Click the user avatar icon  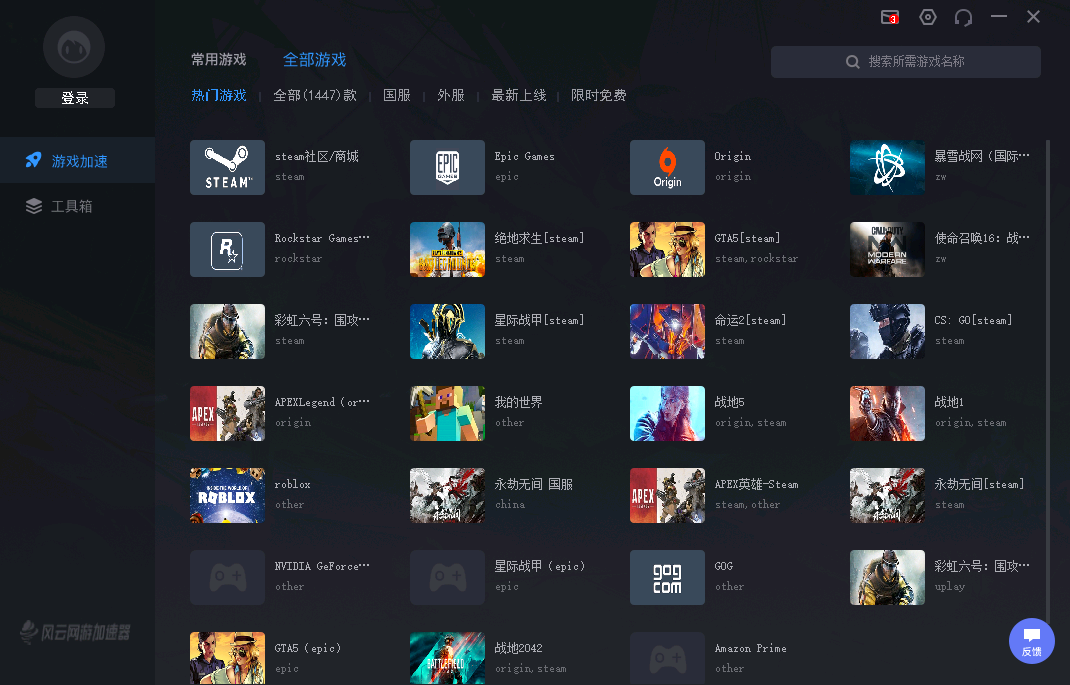pos(74,47)
